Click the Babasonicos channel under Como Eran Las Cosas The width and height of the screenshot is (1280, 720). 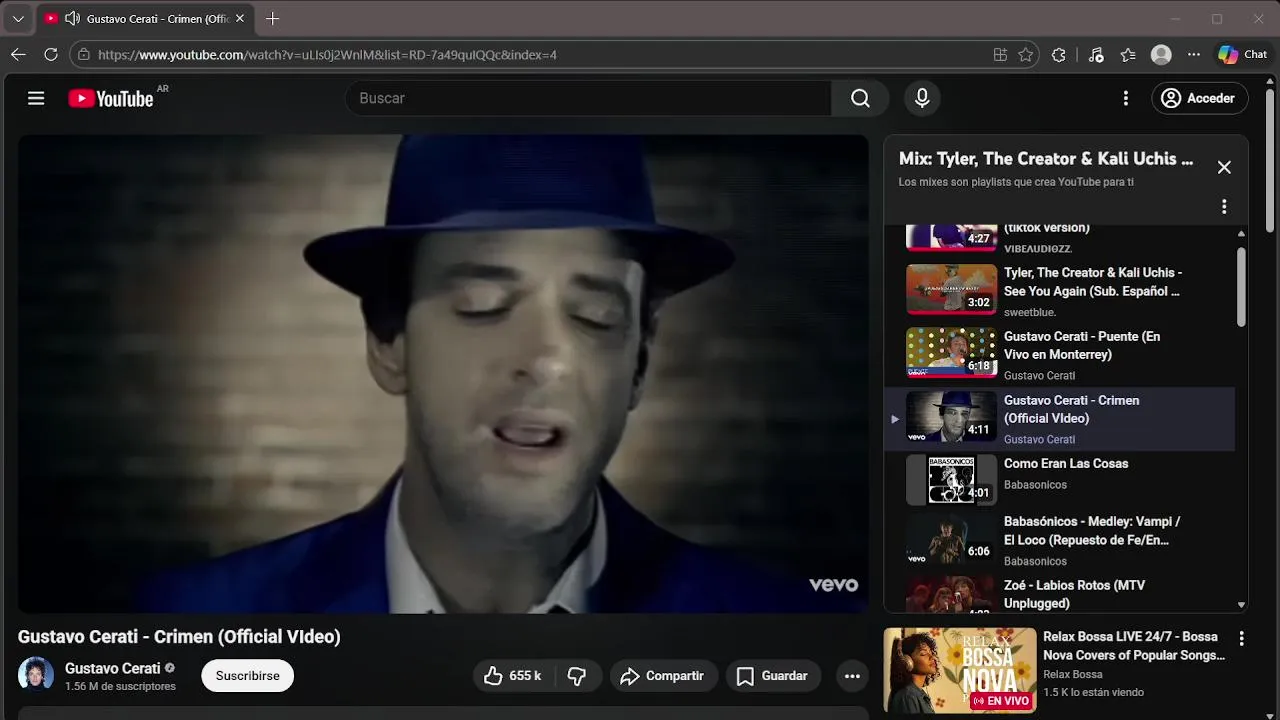(x=1035, y=485)
